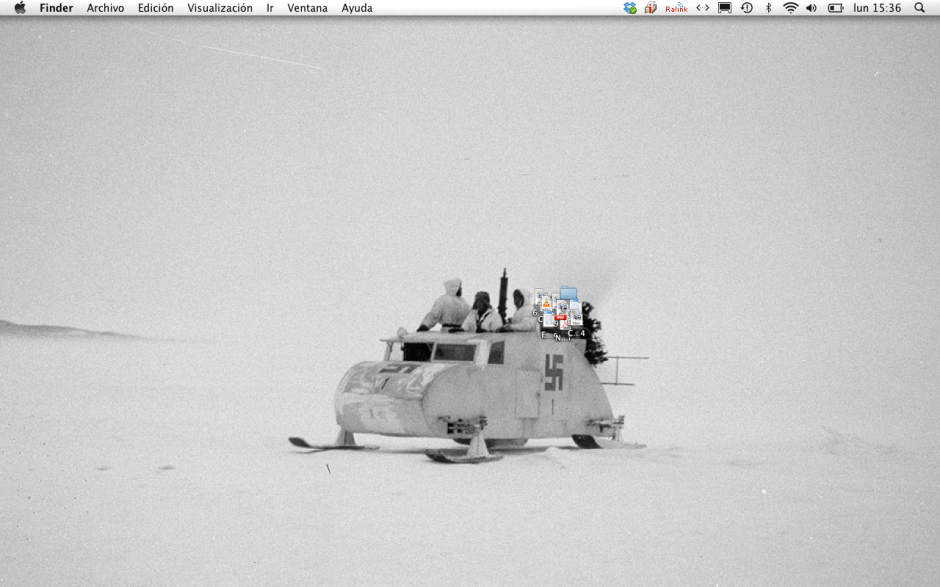Open the display mirroring menu
The width and height of the screenshot is (940, 587).
pyautogui.click(x=725, y=8)
